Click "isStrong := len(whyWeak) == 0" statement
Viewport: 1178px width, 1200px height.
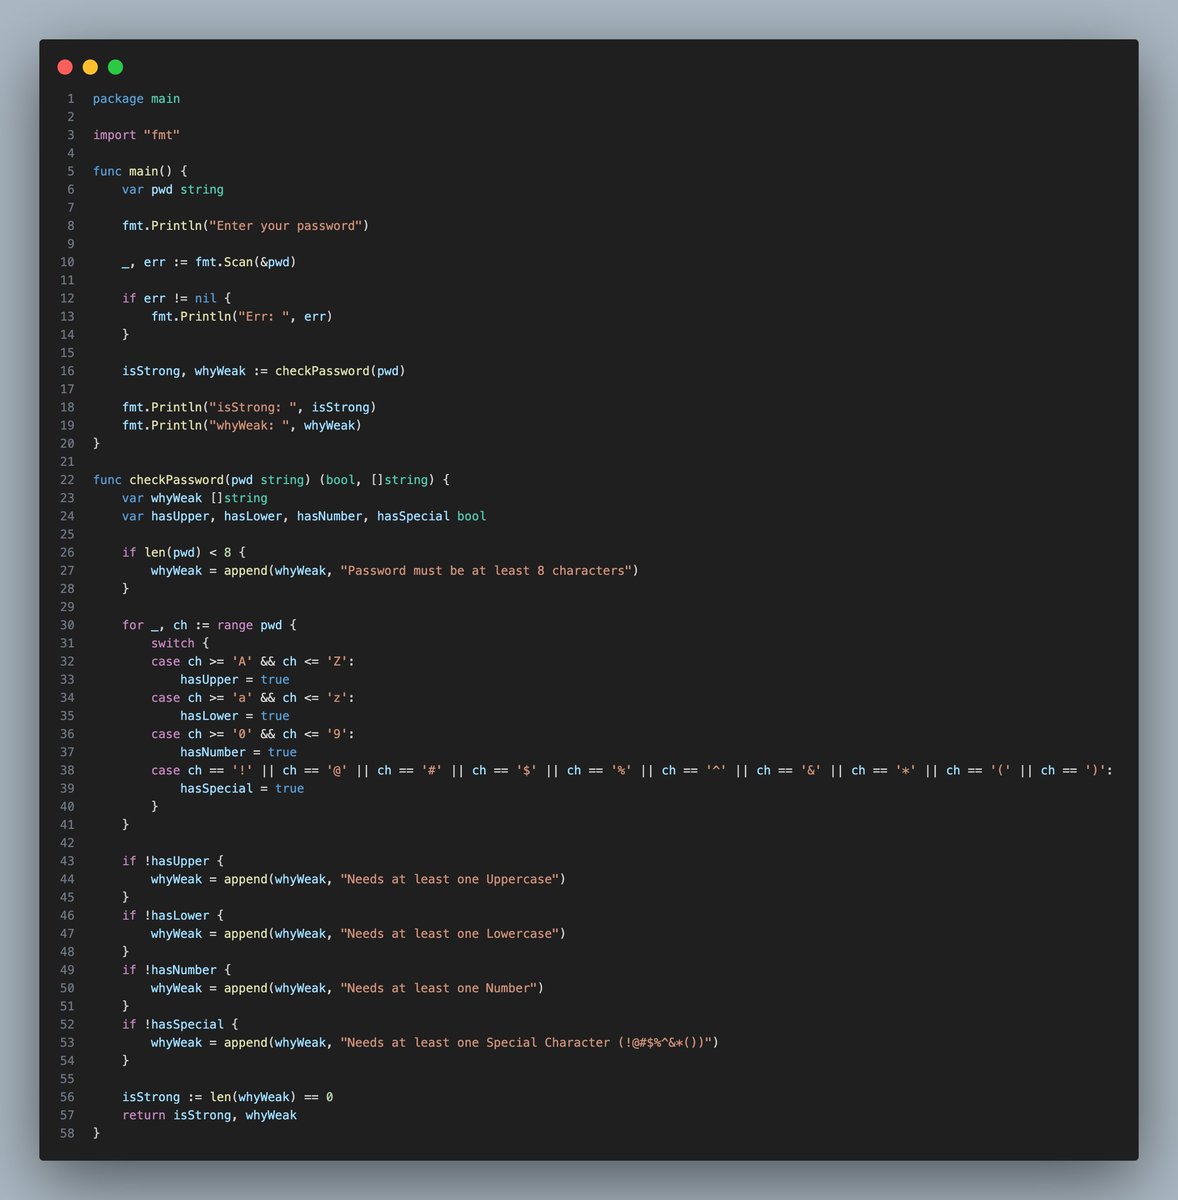pos(227,1097)
